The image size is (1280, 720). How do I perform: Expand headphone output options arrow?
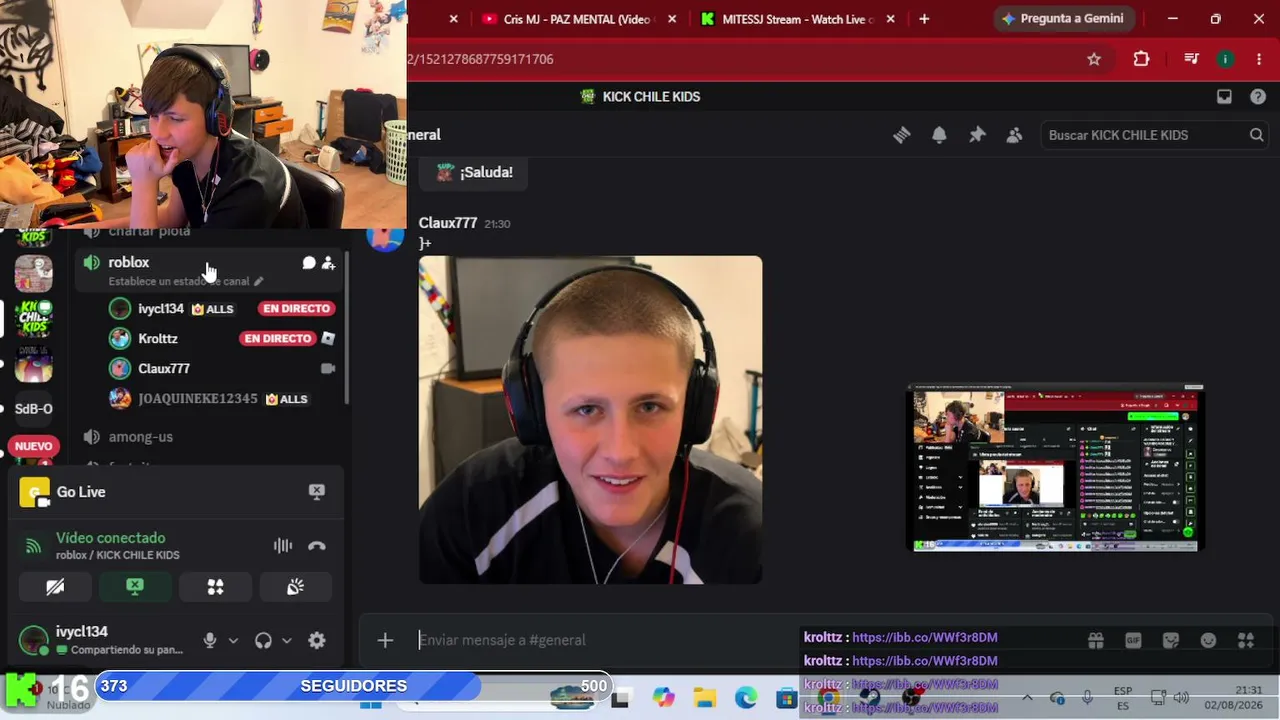[286, 641]
